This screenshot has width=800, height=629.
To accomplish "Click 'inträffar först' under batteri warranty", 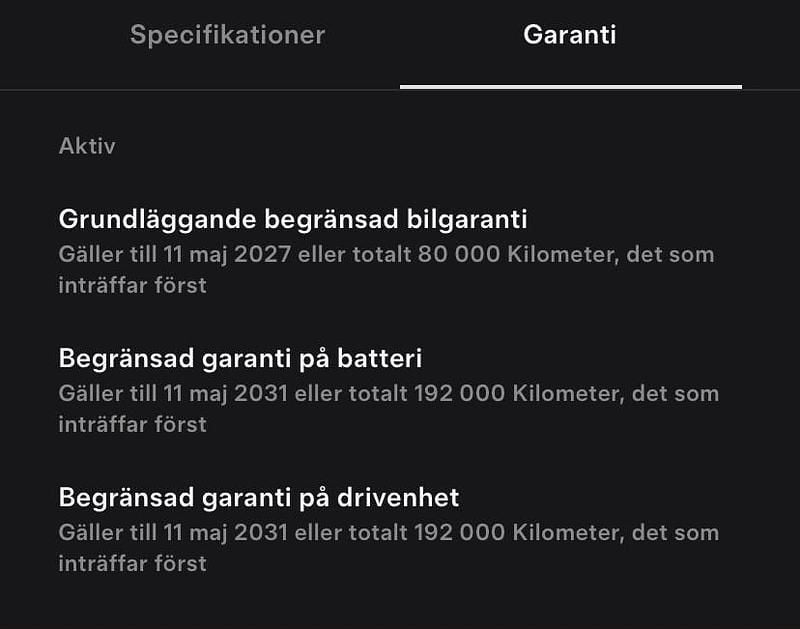I will (132, 424).
